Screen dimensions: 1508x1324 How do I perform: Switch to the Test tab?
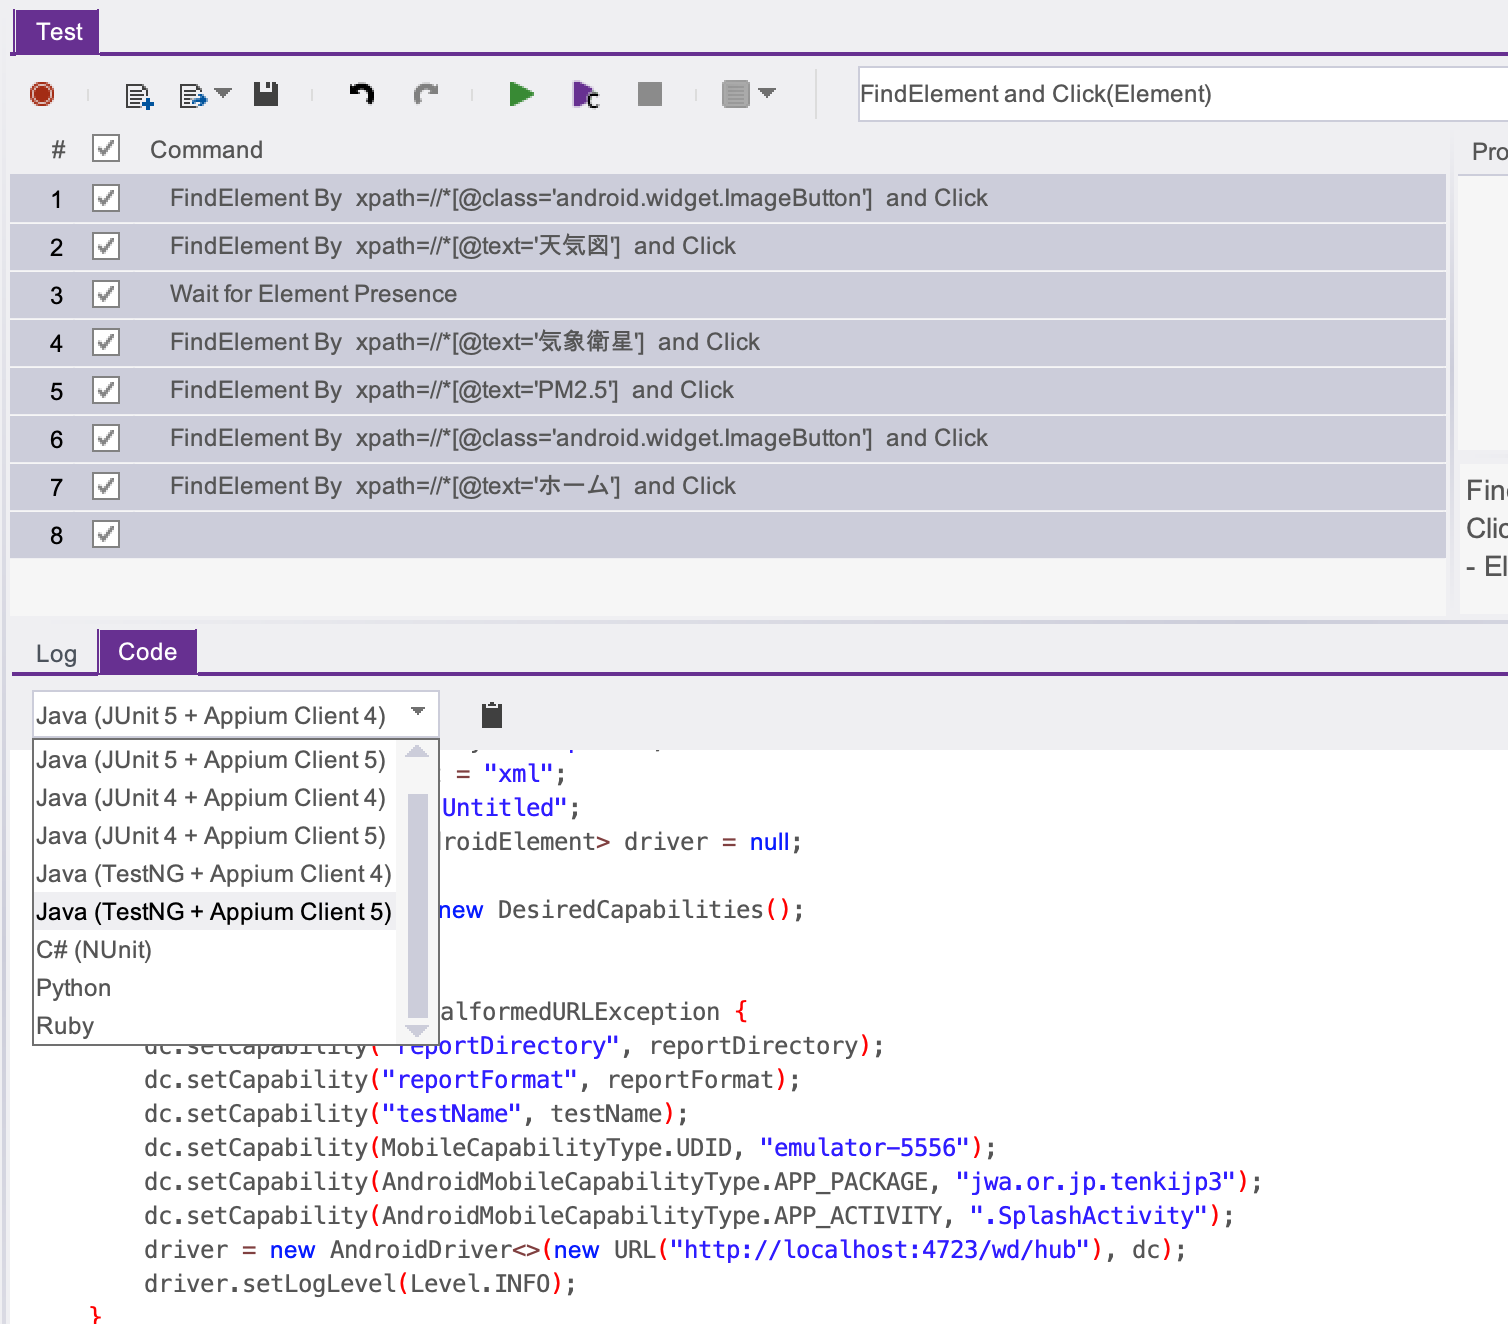tap(58, 32)
